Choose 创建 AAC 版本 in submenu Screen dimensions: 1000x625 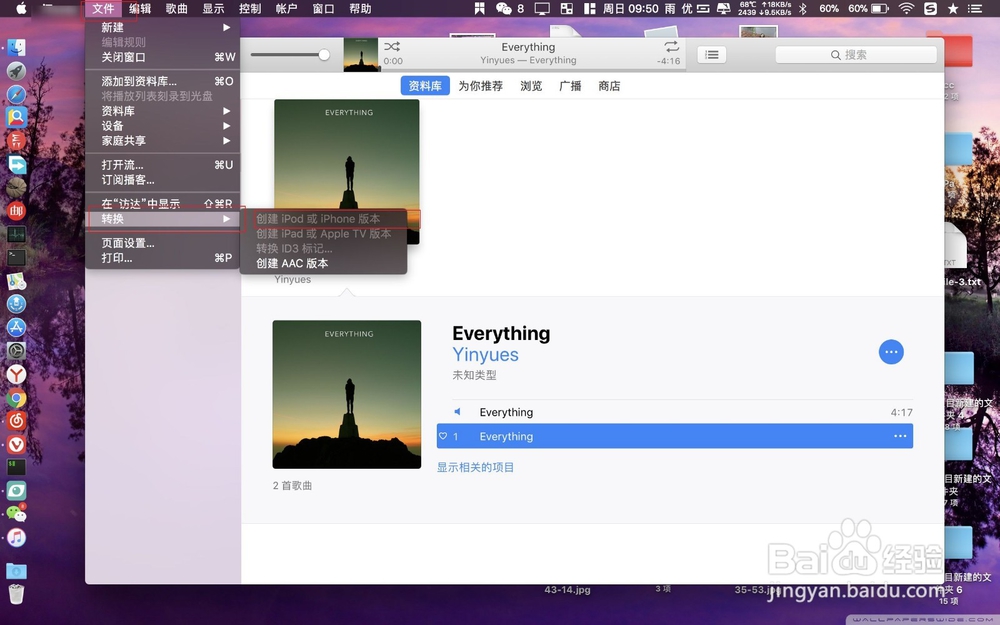323,263
